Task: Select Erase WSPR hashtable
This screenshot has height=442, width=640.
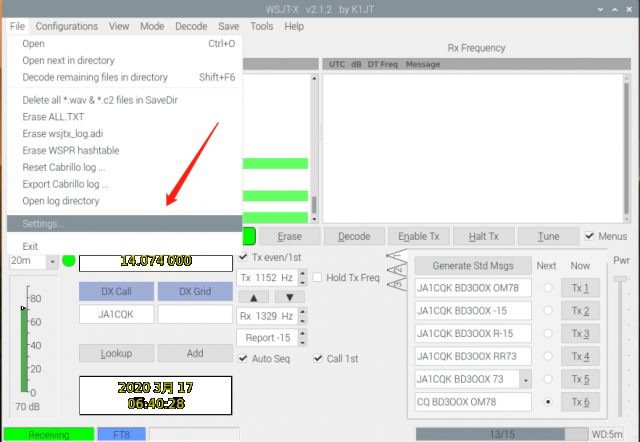Action: 124,151
